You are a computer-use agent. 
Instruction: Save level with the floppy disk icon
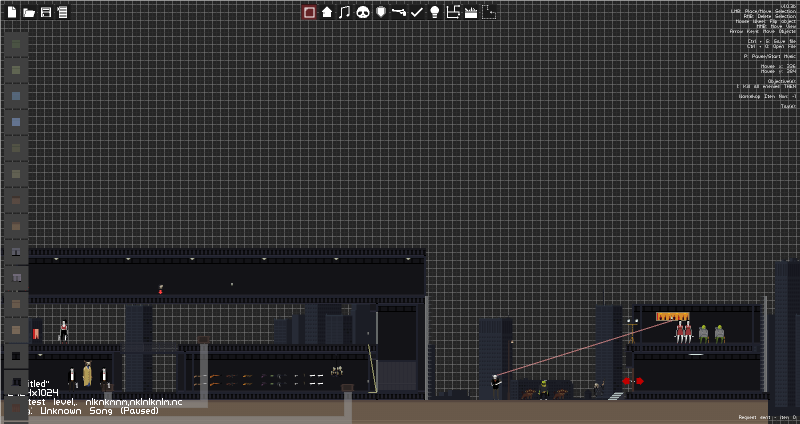pos(46,12)
